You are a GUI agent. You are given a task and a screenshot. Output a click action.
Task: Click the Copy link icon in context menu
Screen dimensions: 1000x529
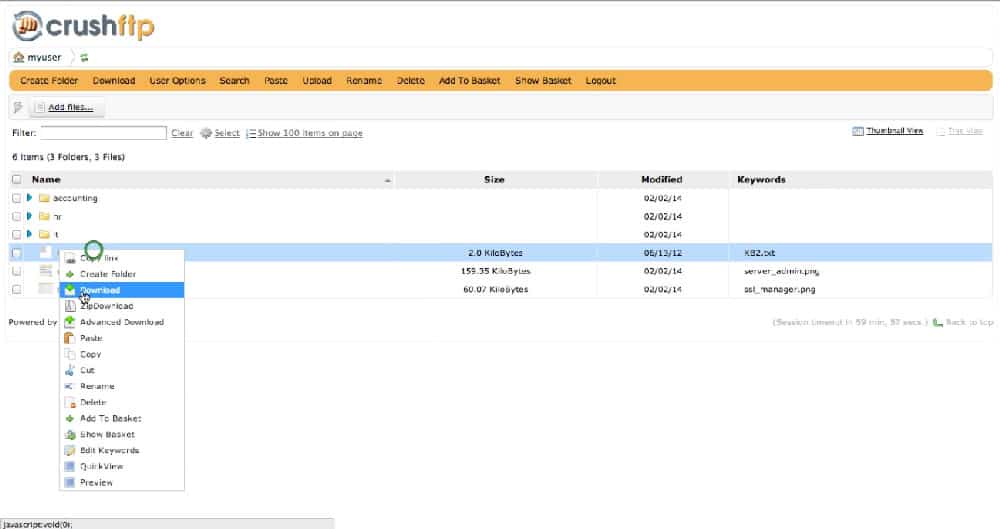[70, 258]
